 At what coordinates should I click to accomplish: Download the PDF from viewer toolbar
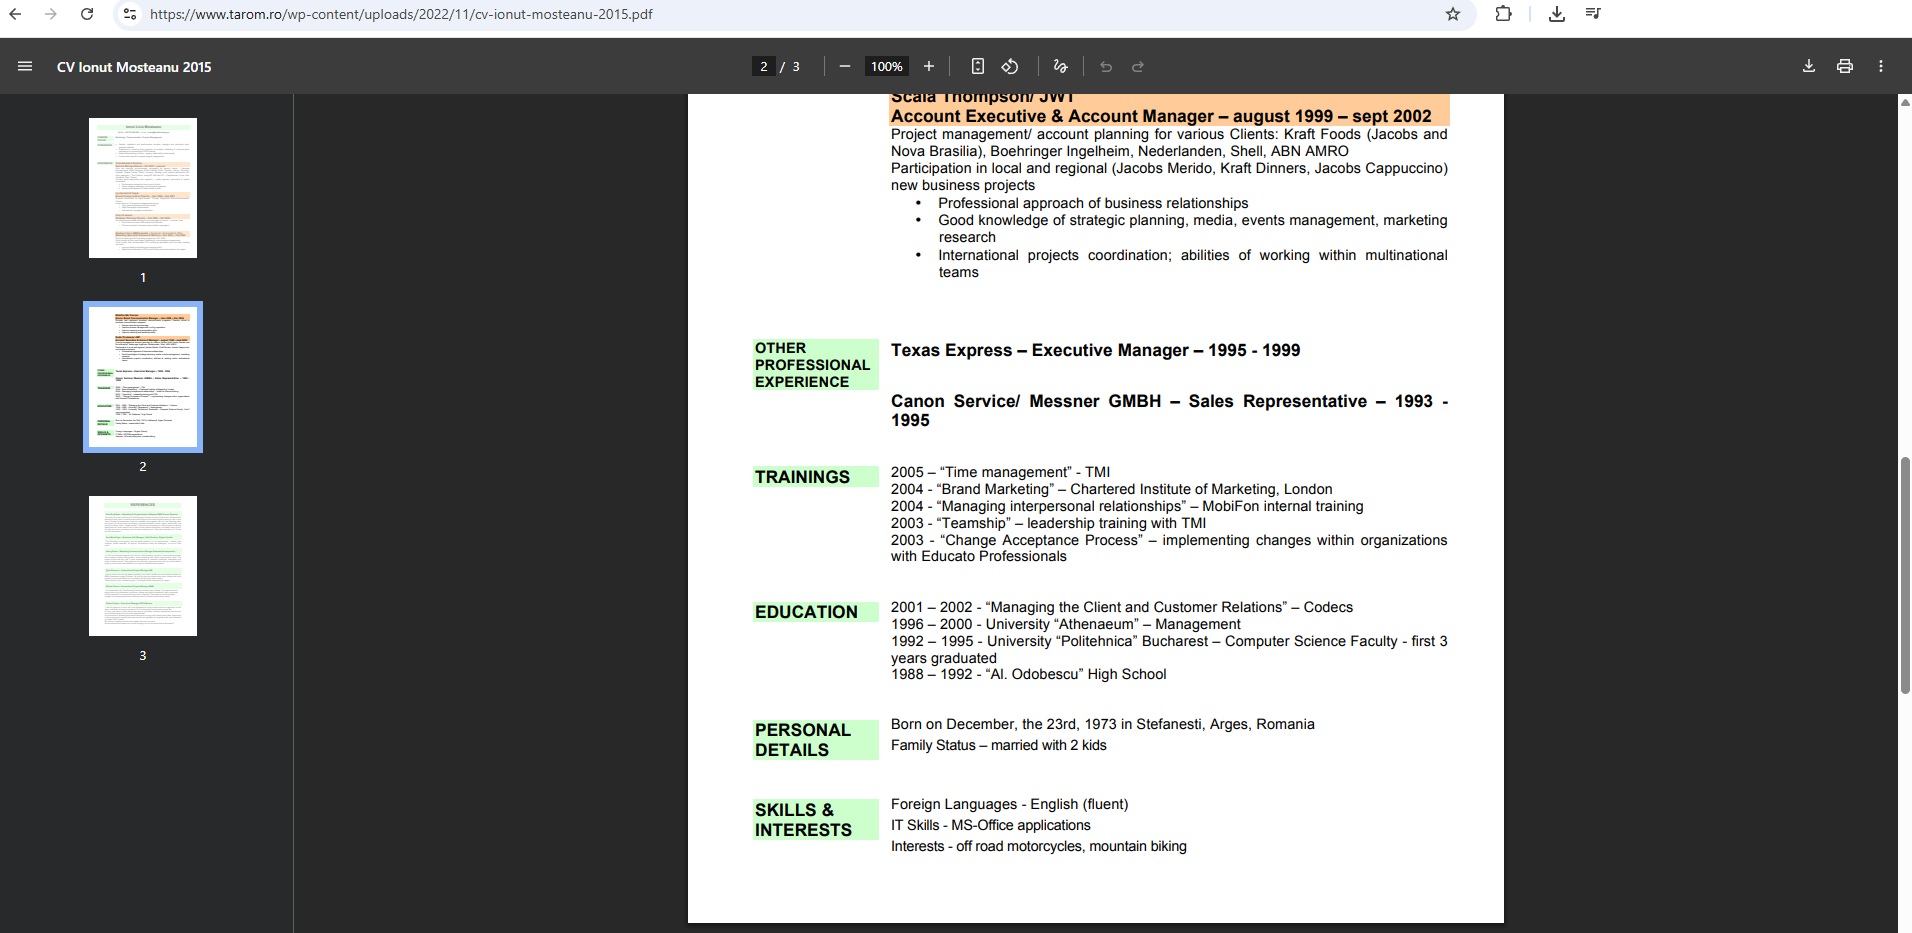[1808, 66]
